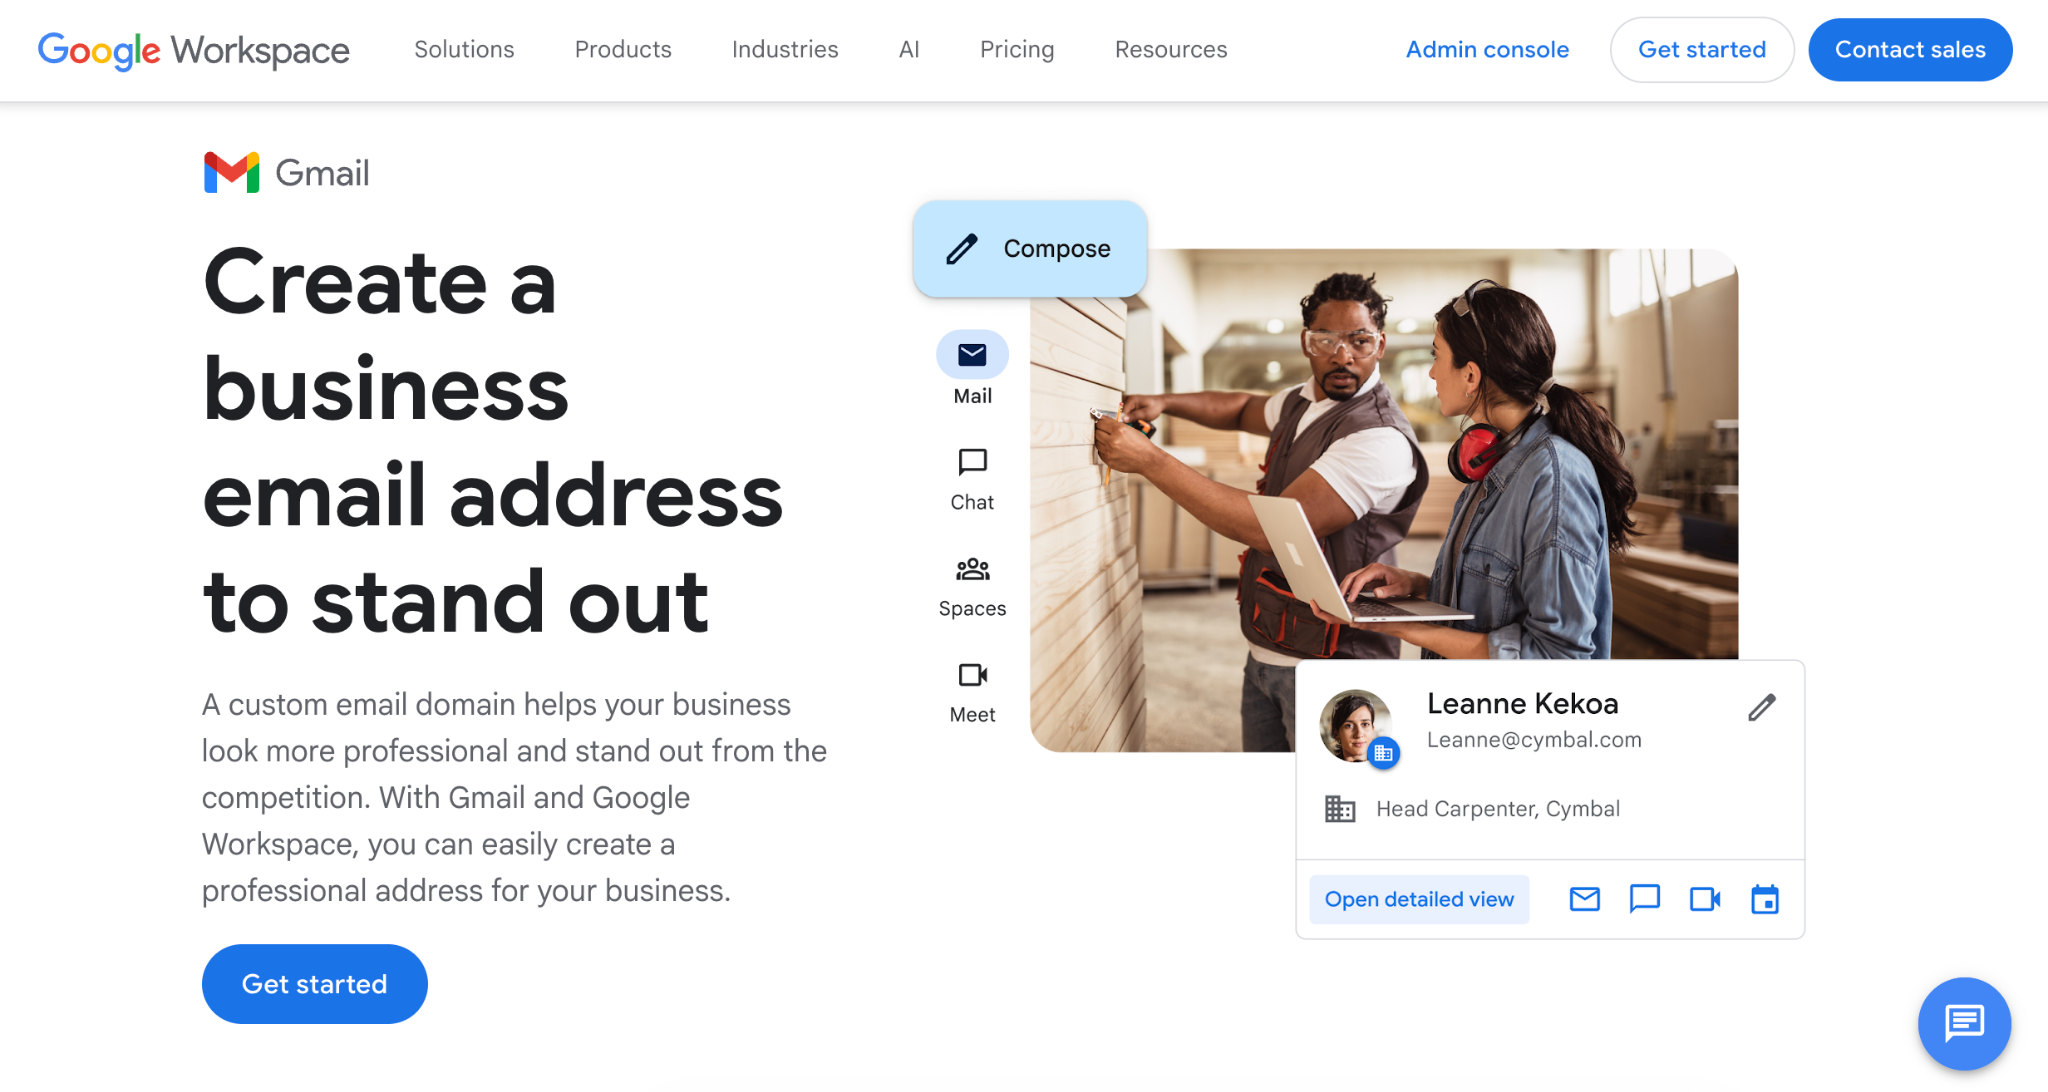Click the main headline about business email
This screenshot has width=2048, height=1092.
(493, 441)
